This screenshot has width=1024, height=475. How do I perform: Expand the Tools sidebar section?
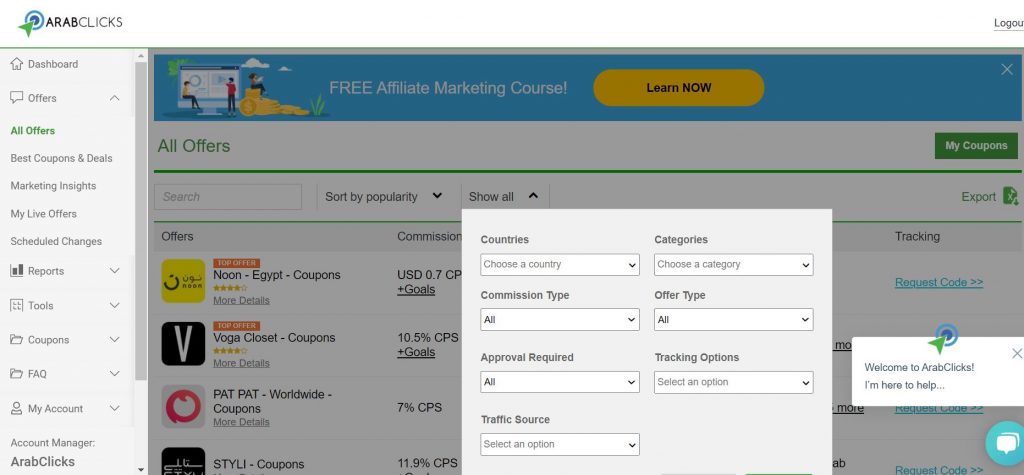pyautogui.click(x=114, y=305)
